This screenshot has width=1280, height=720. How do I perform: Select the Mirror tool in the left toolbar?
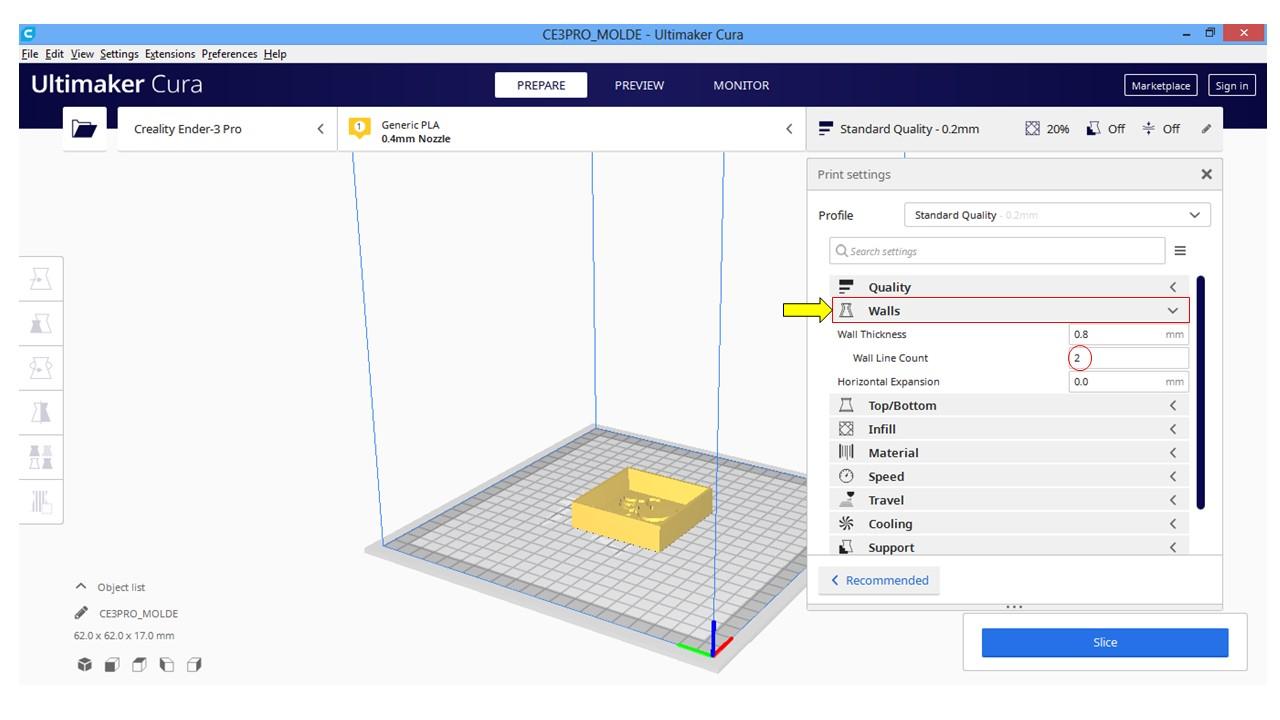[41, 412]
